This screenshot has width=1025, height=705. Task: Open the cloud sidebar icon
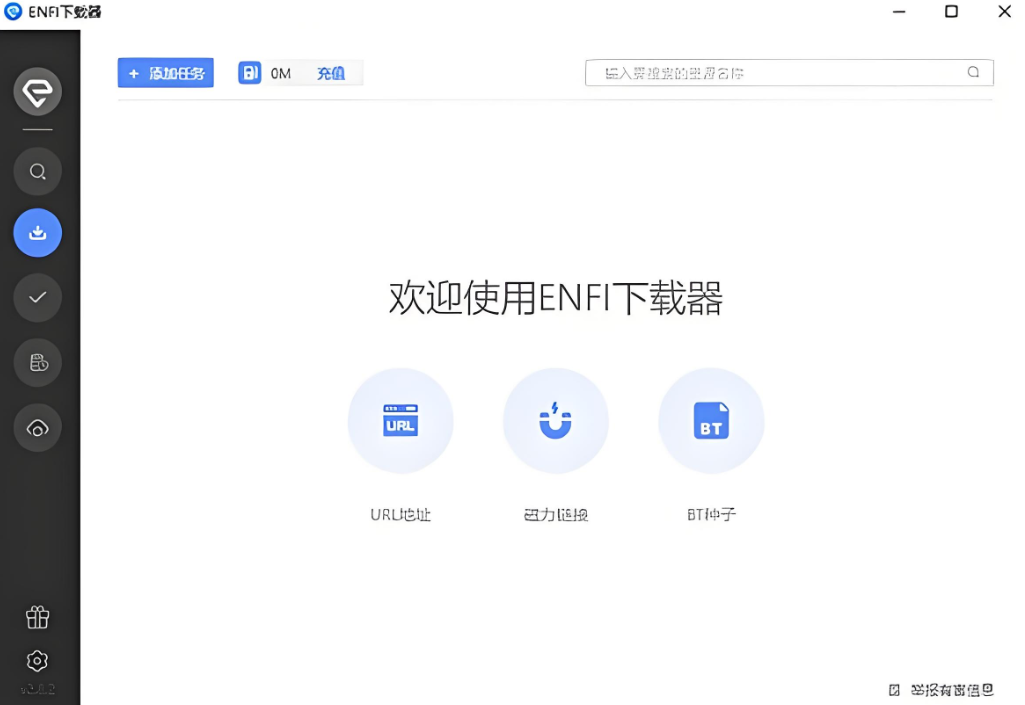click(x=37, y=428)
